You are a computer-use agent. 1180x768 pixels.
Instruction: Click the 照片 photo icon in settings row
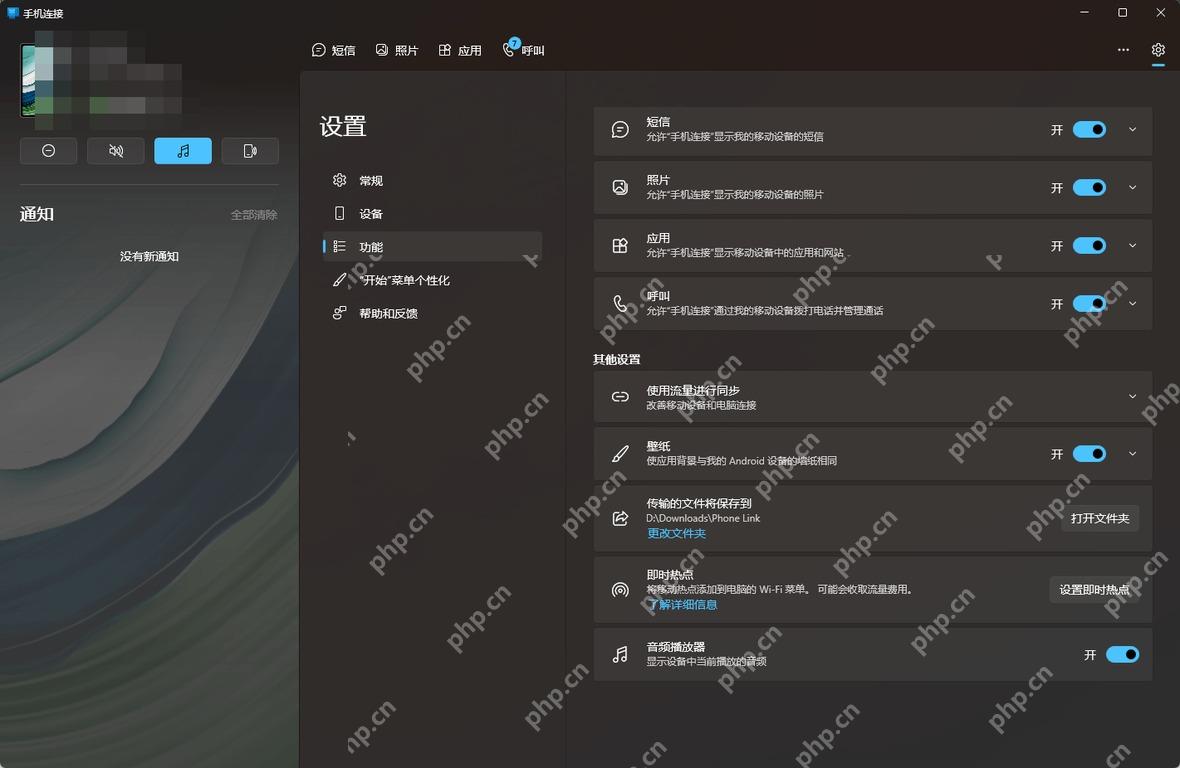pos(620,187)
